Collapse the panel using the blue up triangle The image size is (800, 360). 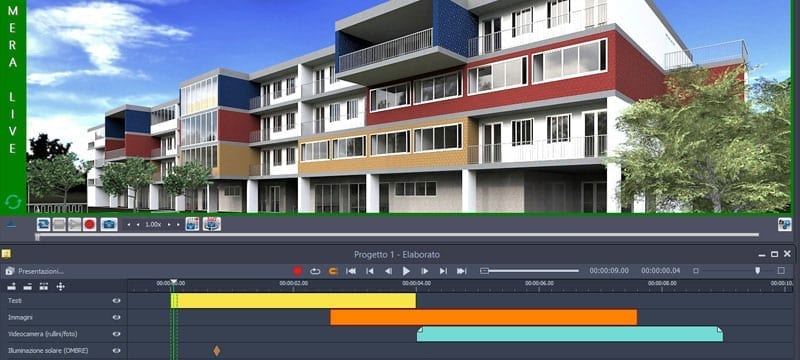[11, 224]
